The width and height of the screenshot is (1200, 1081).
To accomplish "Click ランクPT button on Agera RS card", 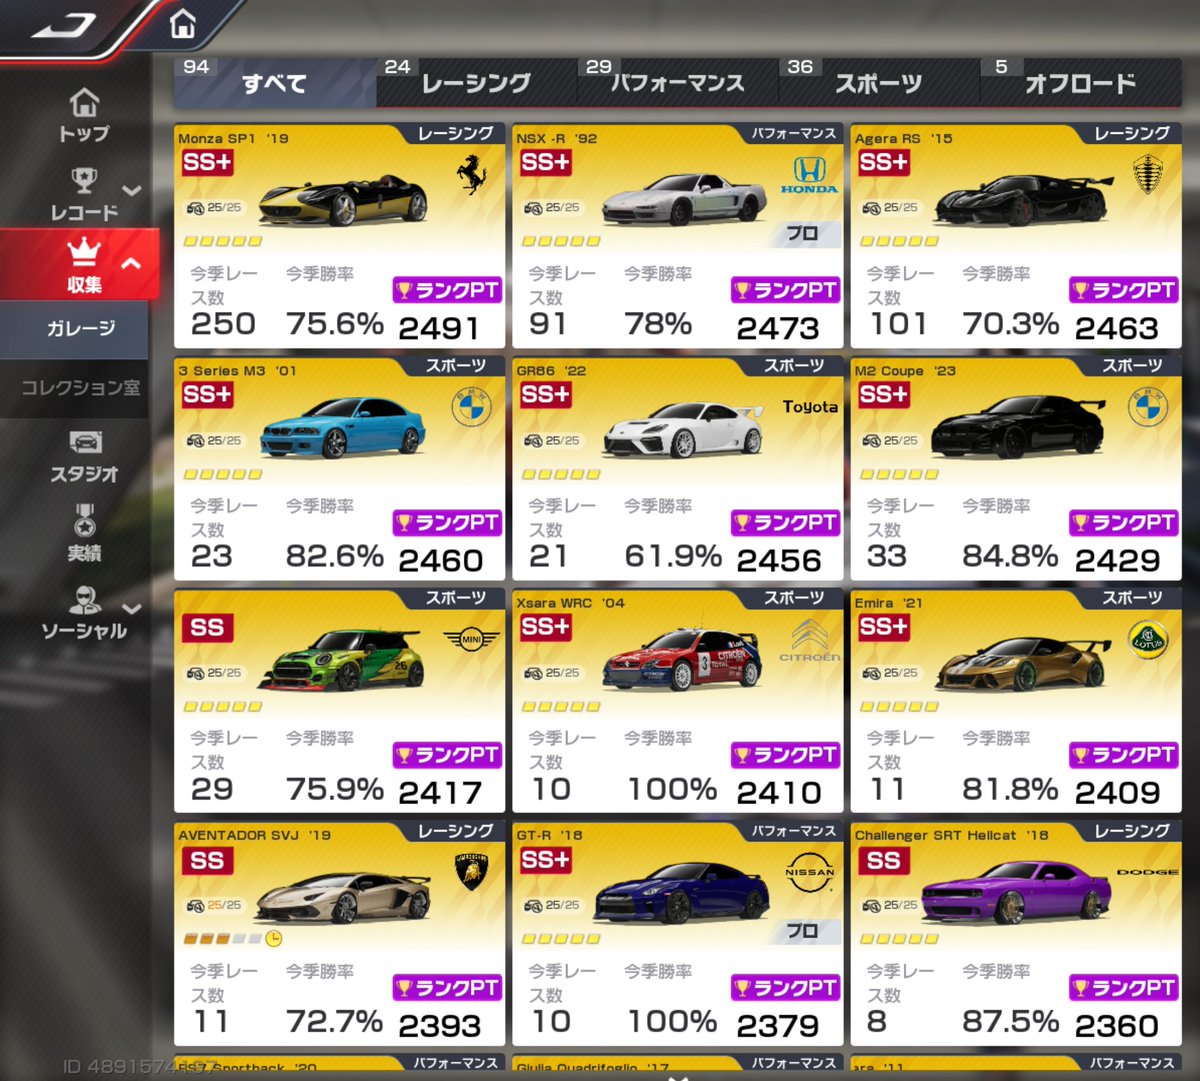I will click(1123, 290).
